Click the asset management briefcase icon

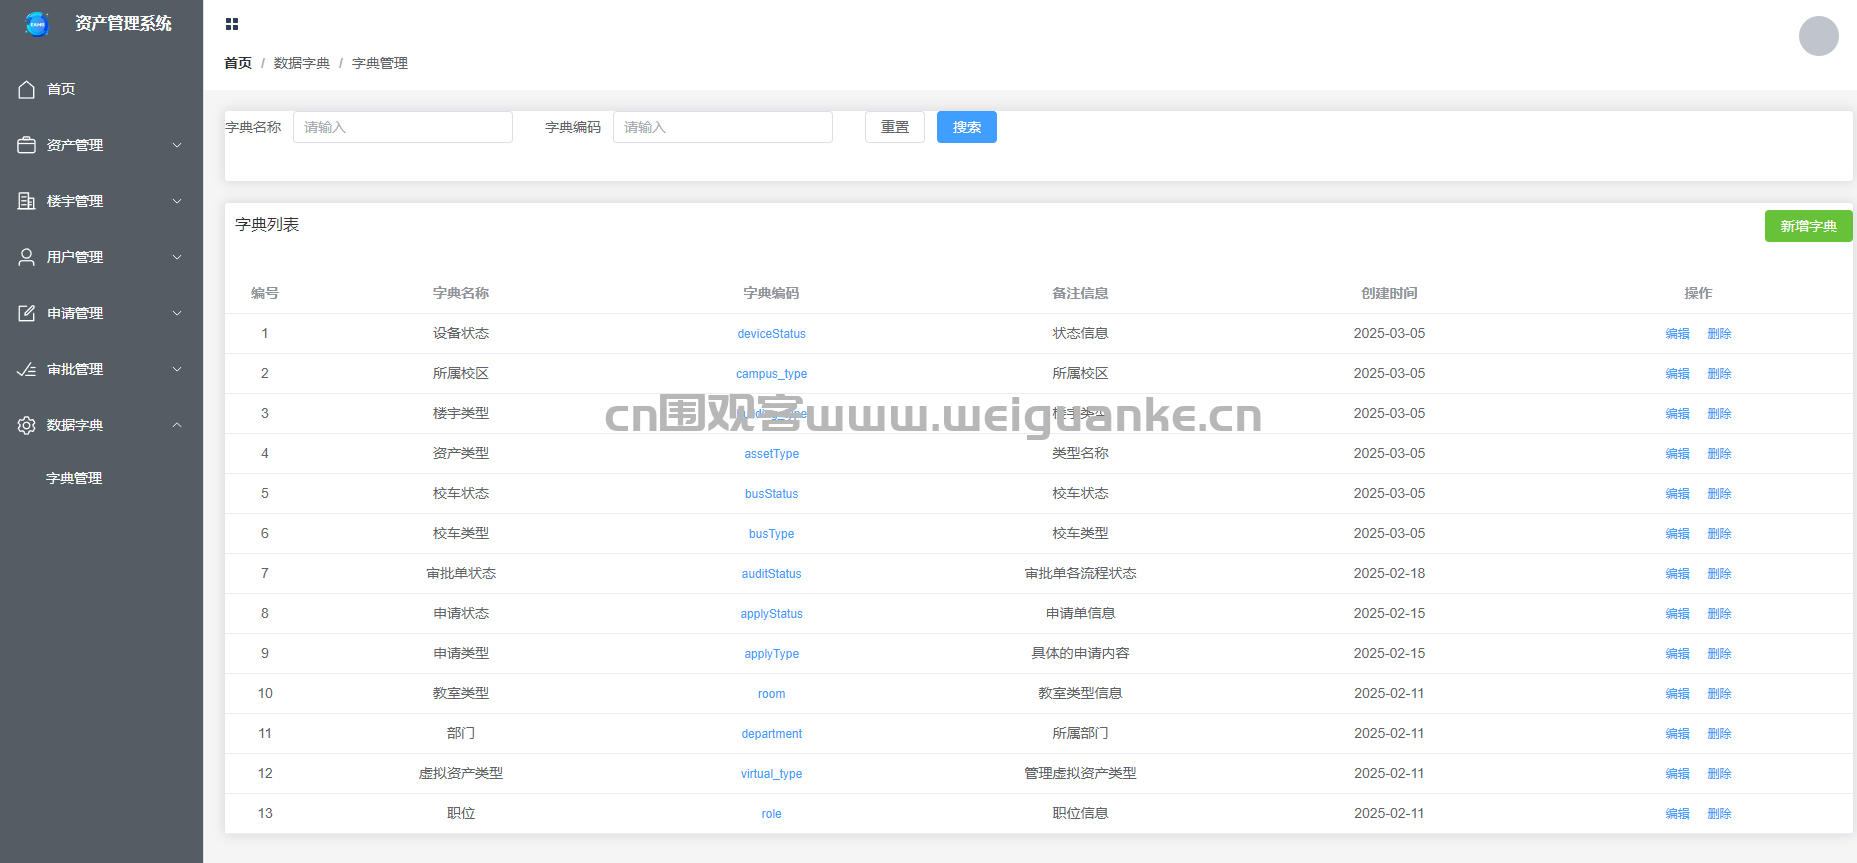[27, 145]
